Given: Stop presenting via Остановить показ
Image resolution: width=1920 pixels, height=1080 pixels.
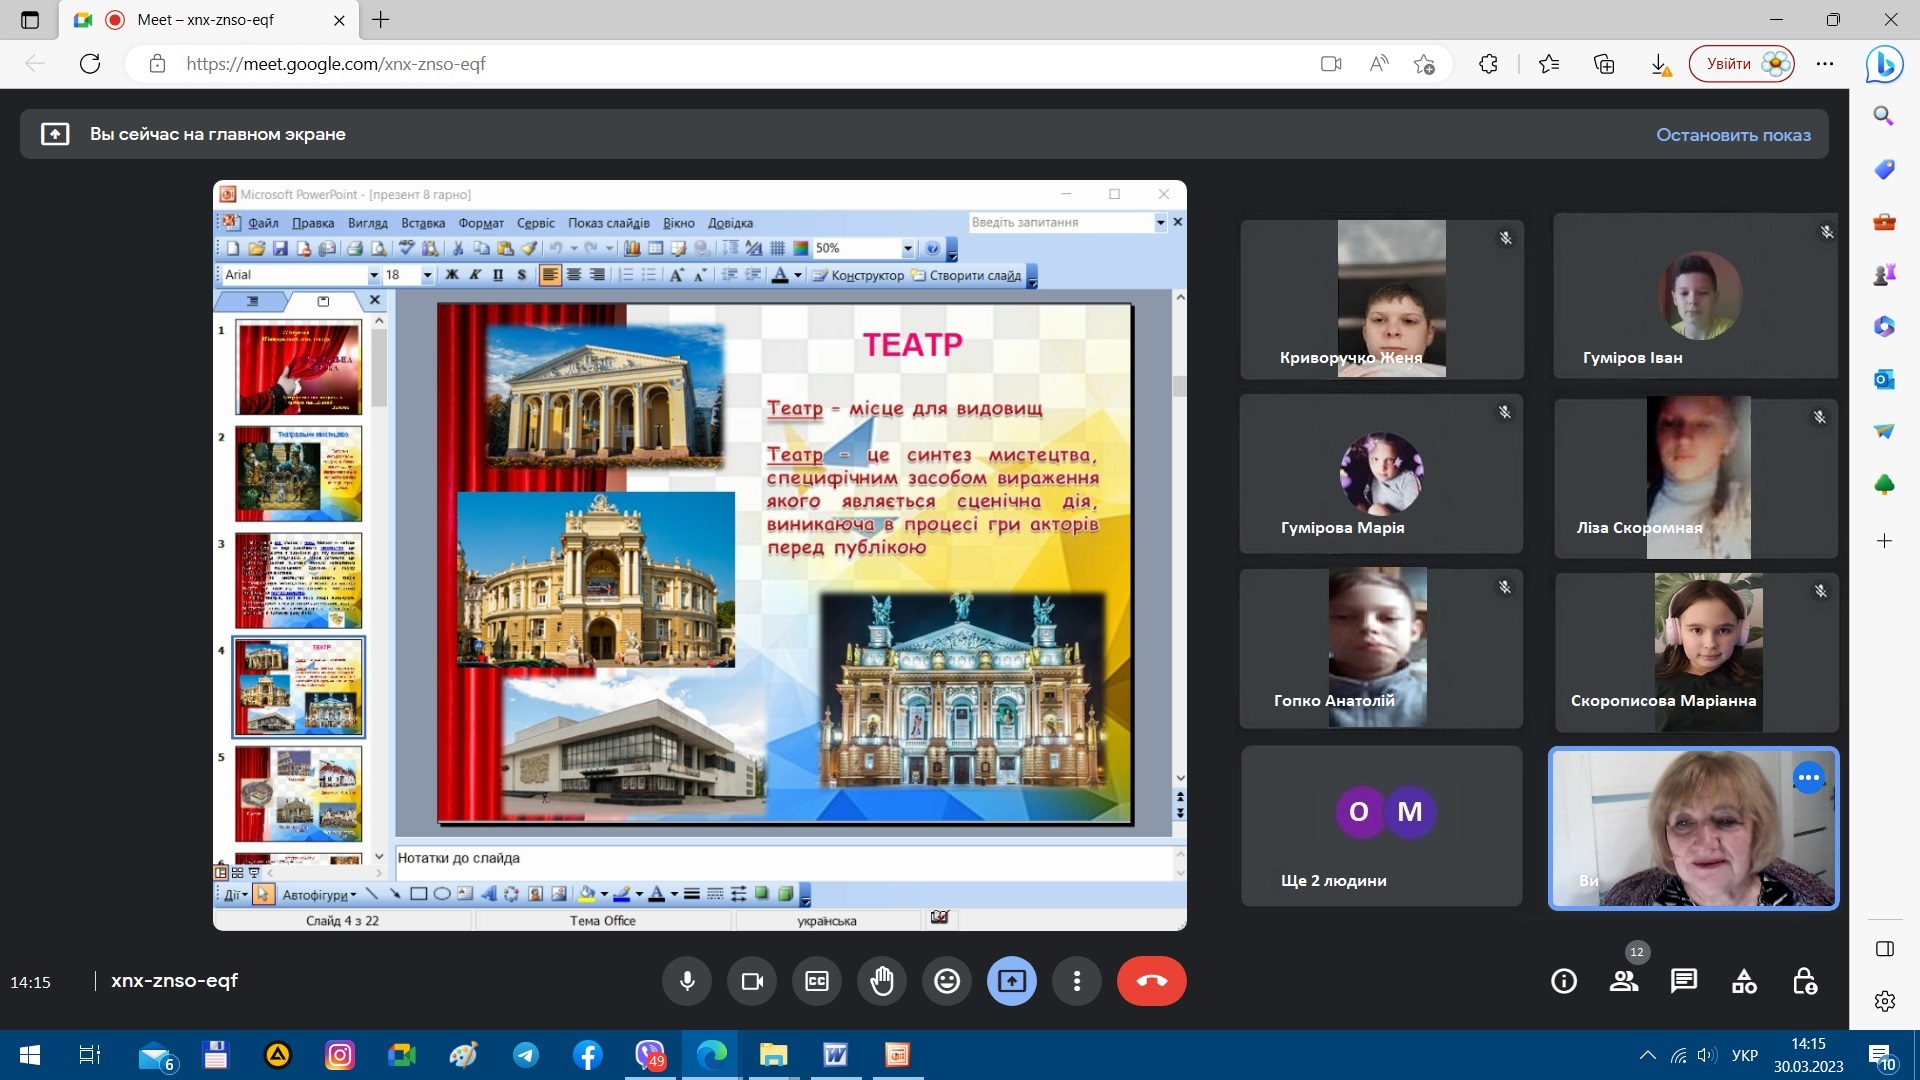Looking at the screenshot, I should (x=1733, y=135).
